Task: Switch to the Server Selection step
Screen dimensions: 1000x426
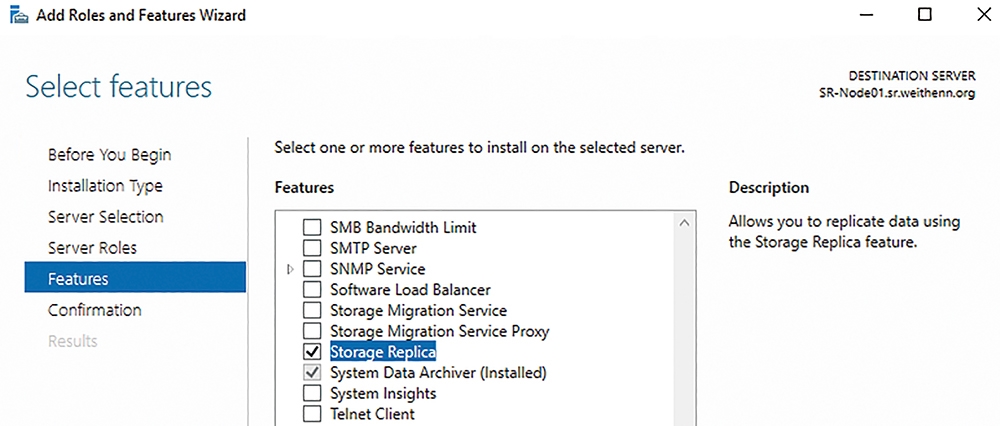Action: (x=106, y=217)
